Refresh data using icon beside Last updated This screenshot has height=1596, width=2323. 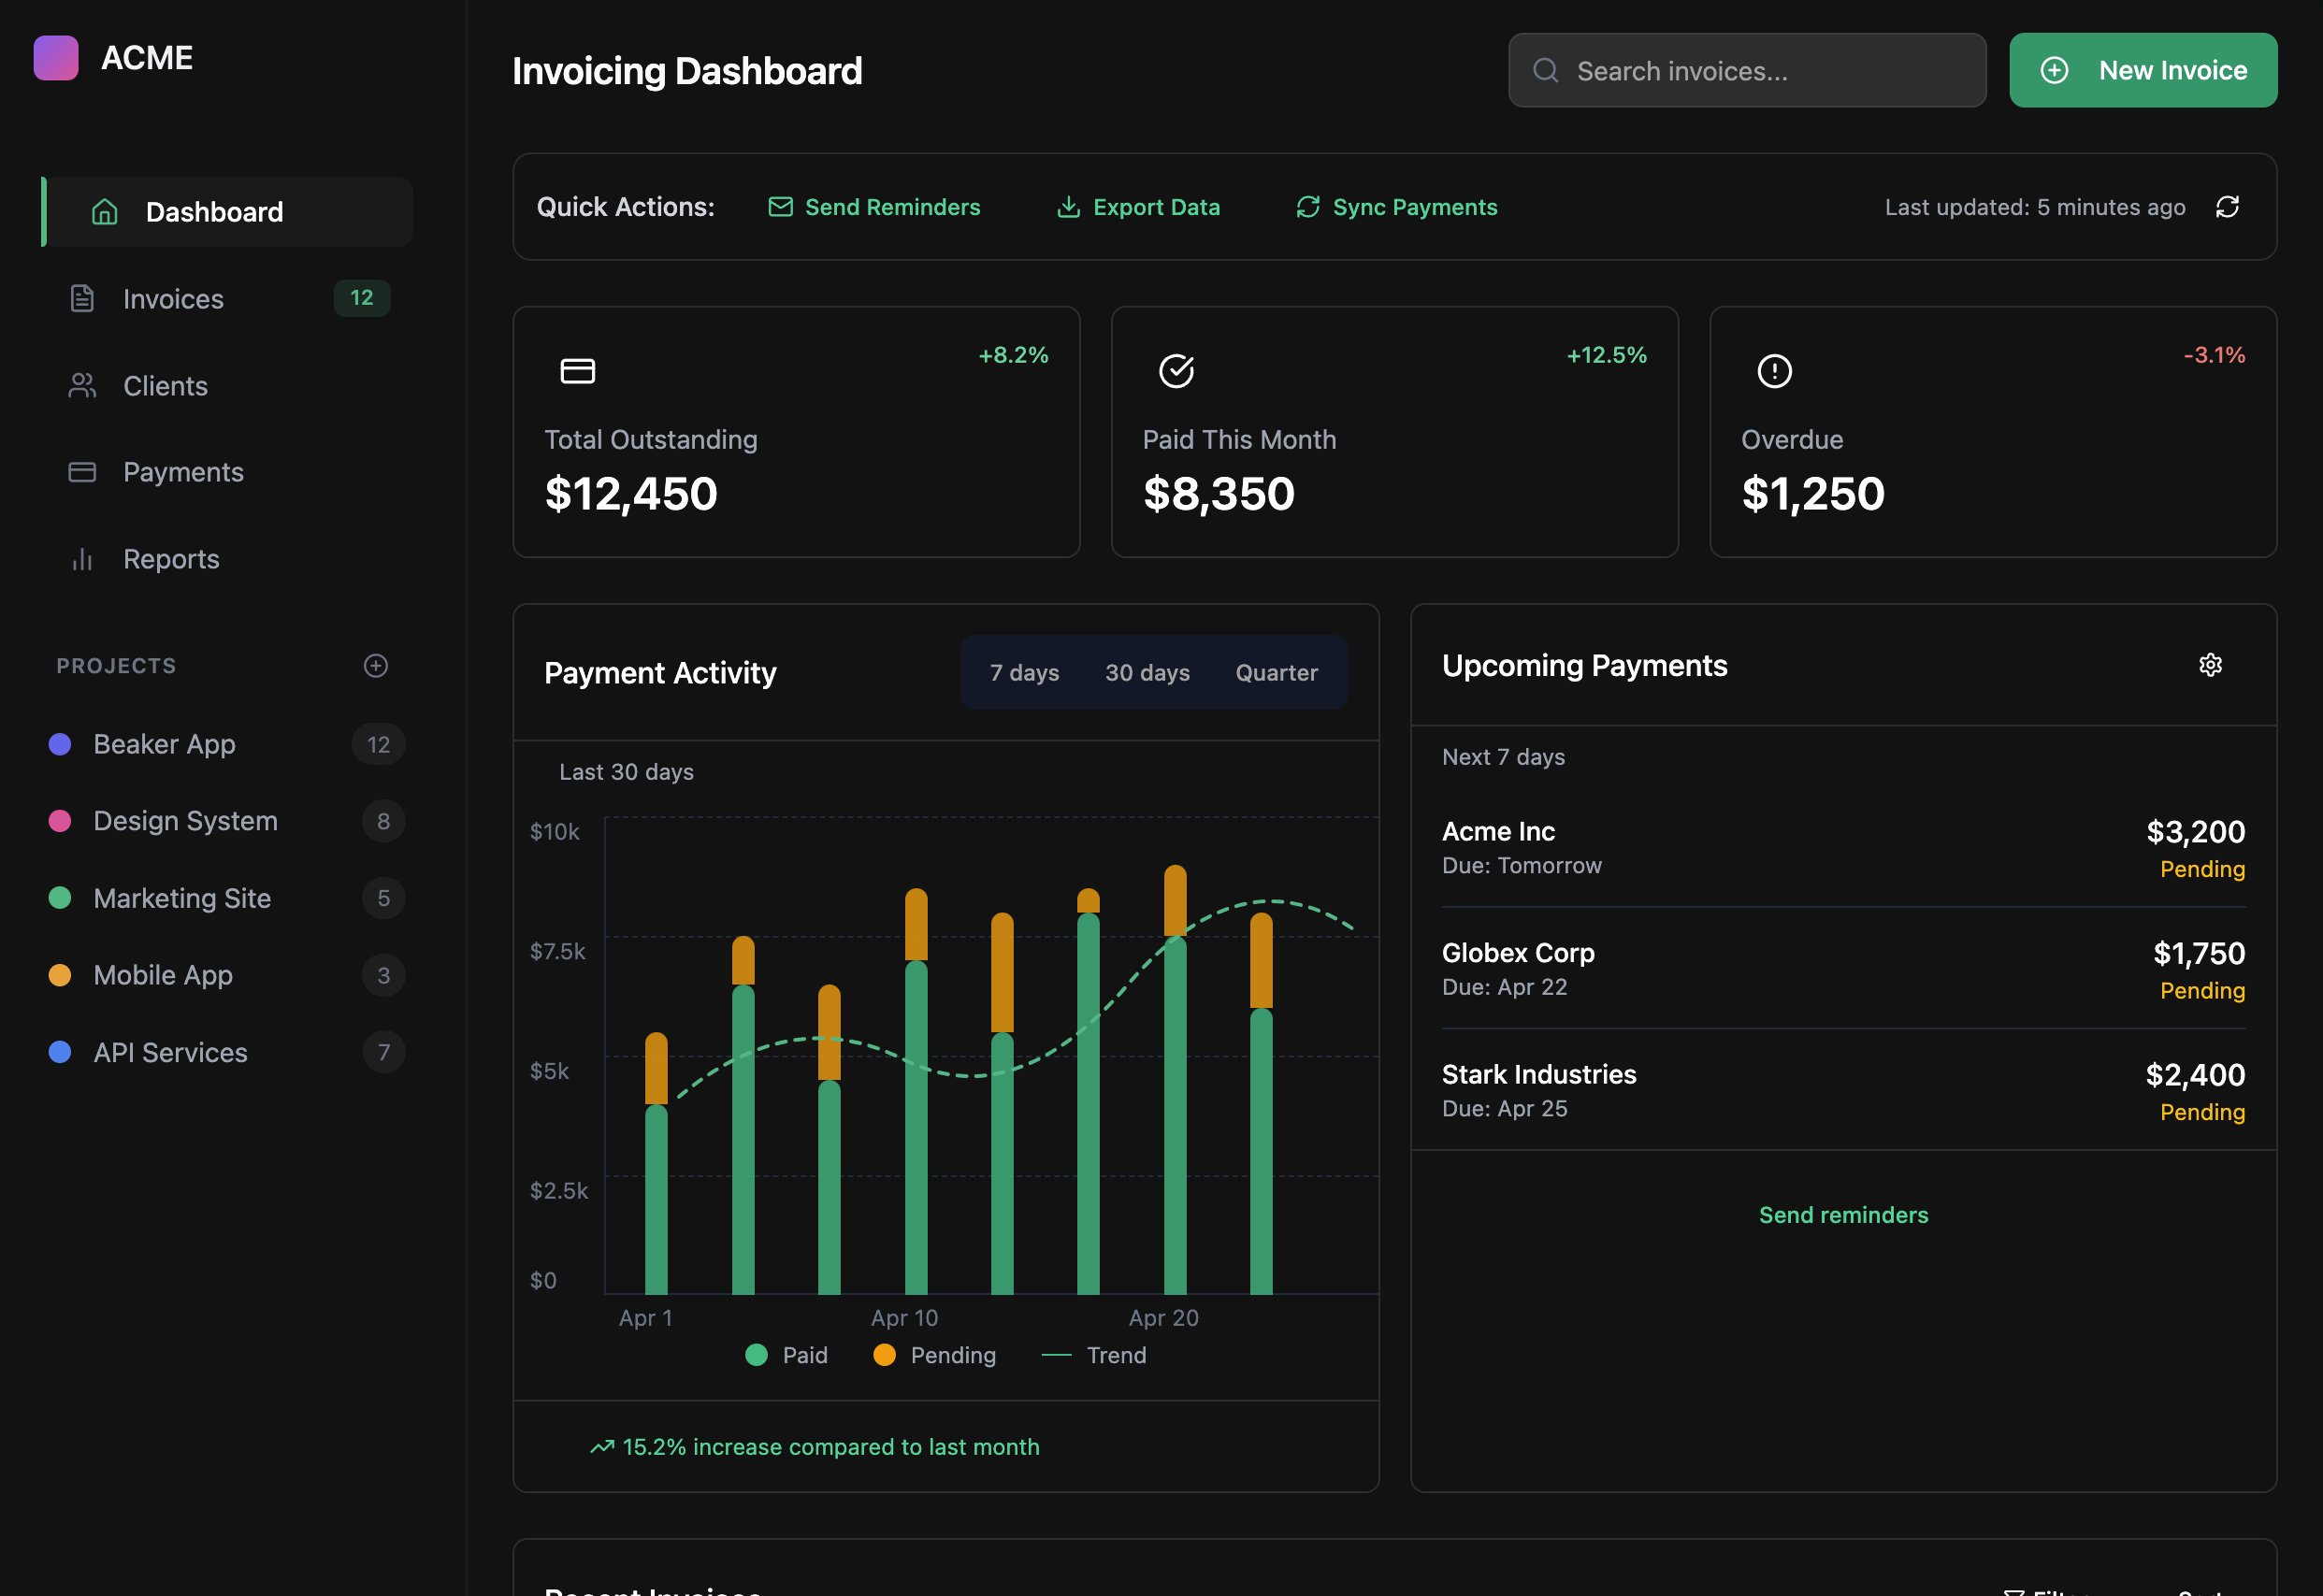pyautogui.click(x=2228, y=206)
